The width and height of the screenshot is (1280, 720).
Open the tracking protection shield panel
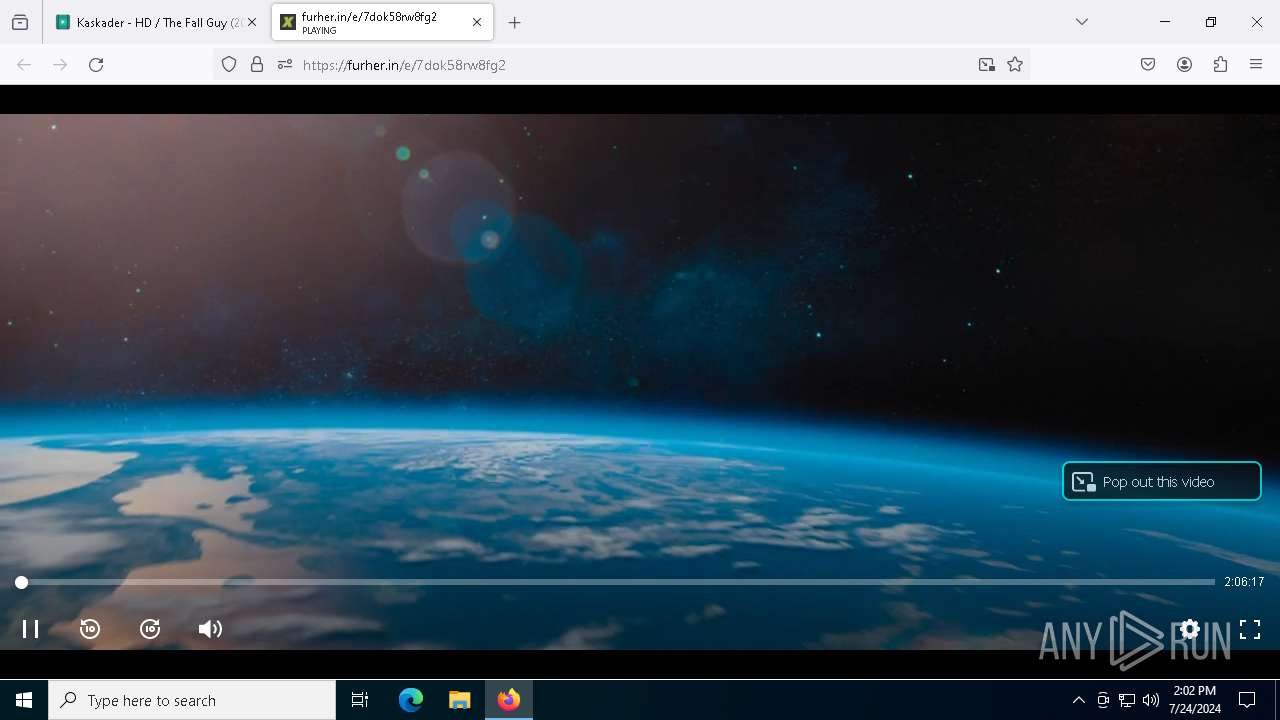(x=229, y=65)
